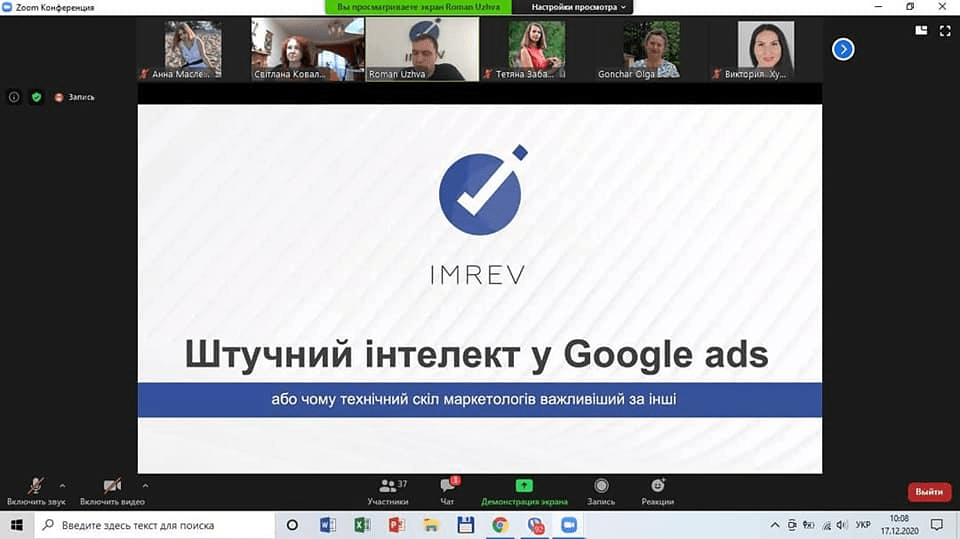960x539 pixels.
Task: Toggle the Запись record button
Action: click(601, 492)
